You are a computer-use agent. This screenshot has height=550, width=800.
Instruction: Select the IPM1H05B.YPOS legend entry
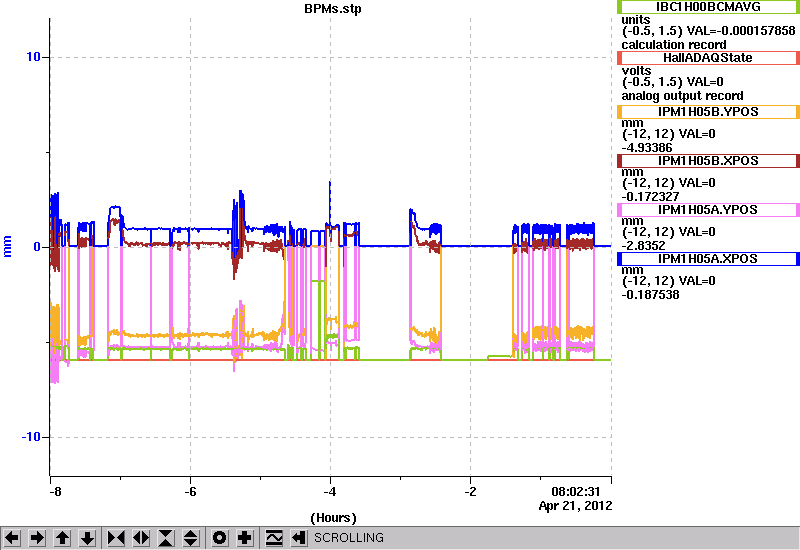coord(708,112)
